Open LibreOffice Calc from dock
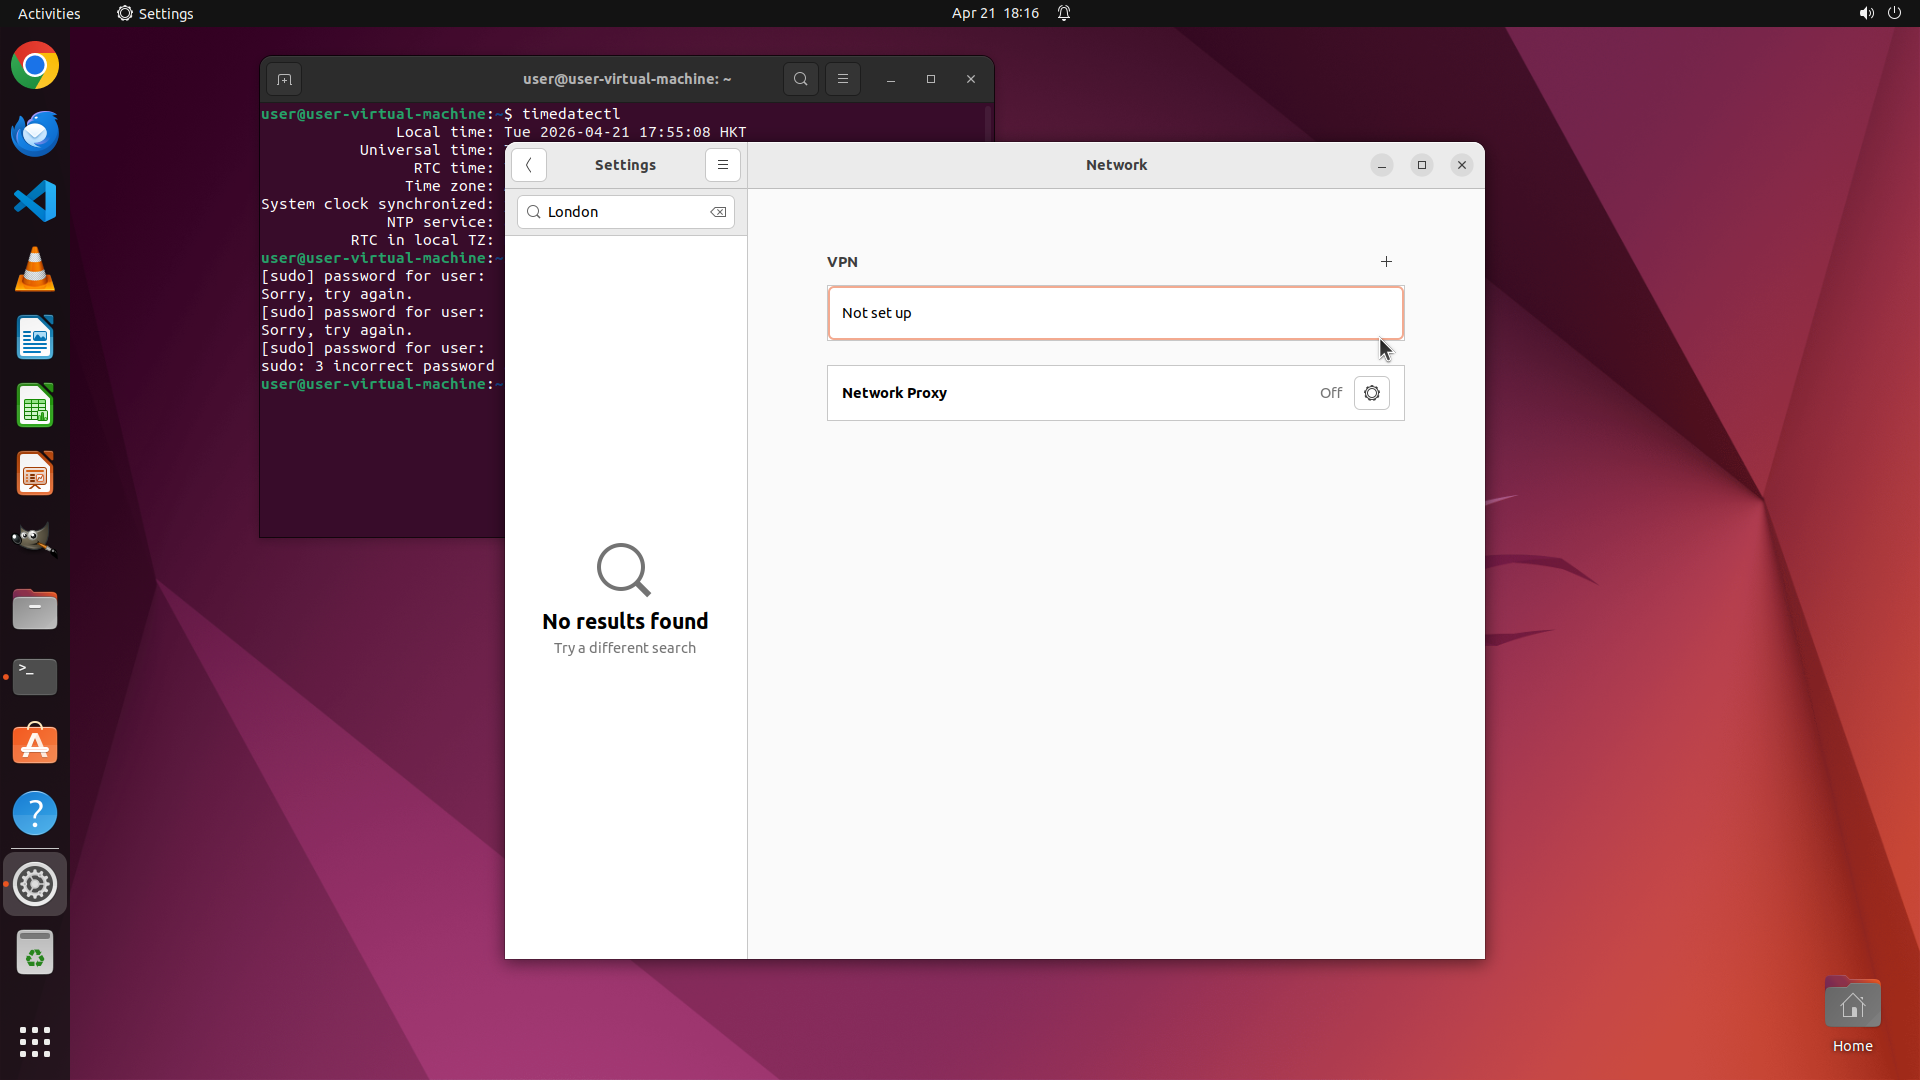 (x=35, y=406)
